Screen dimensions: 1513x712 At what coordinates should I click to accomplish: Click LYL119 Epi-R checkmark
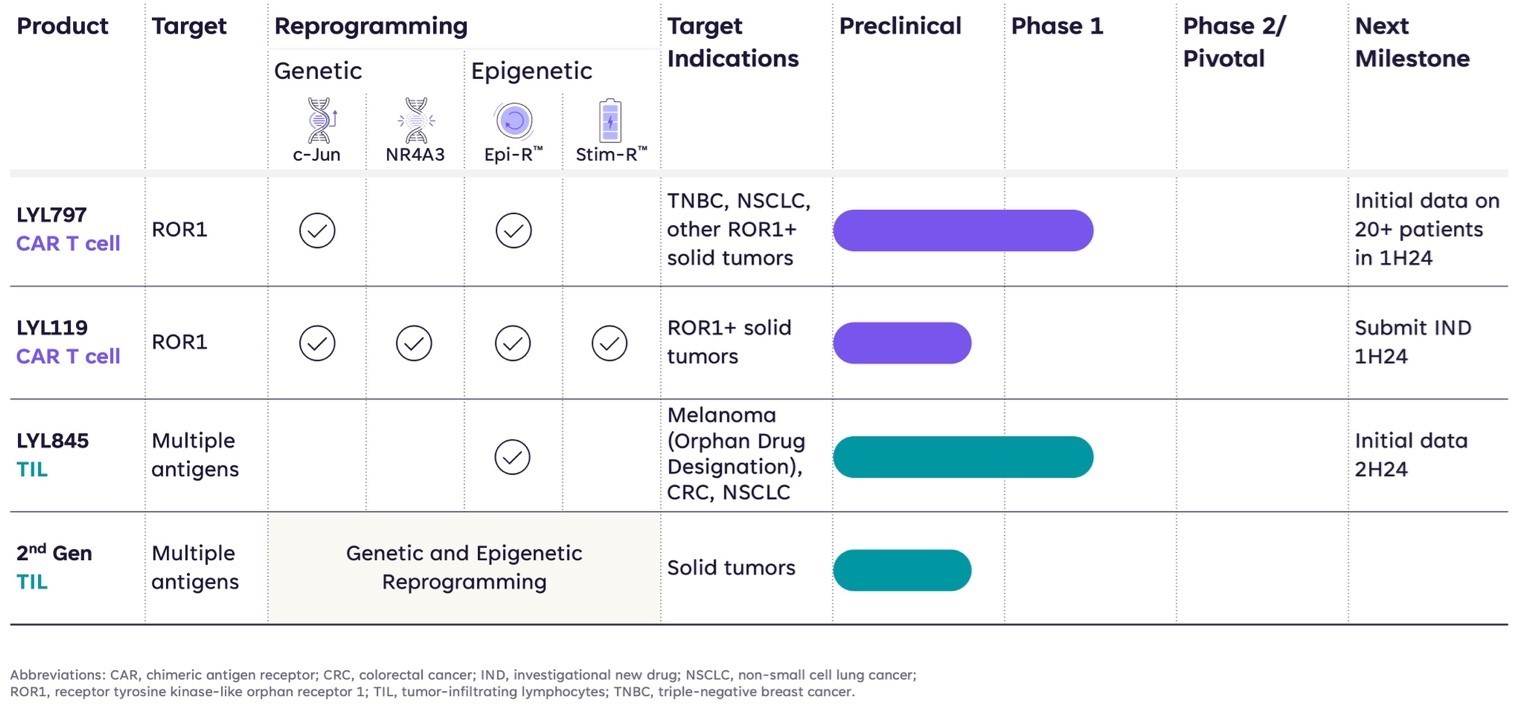[x=513, y=343]
